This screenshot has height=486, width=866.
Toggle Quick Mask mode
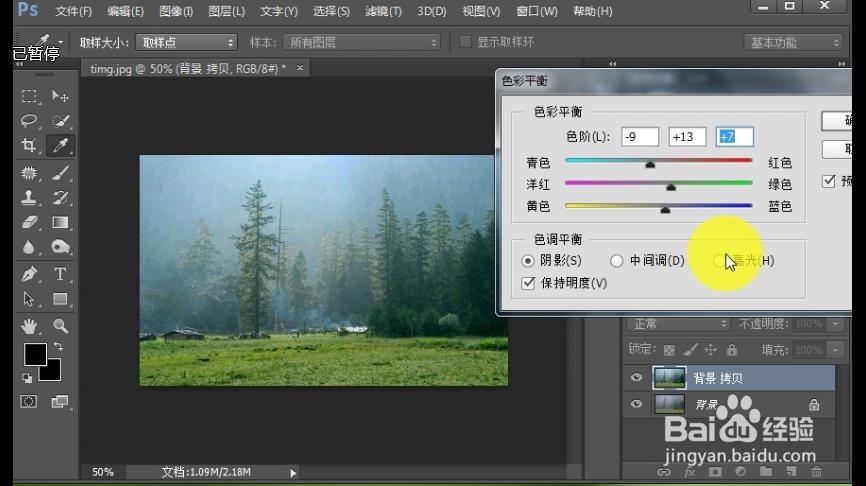29,402
